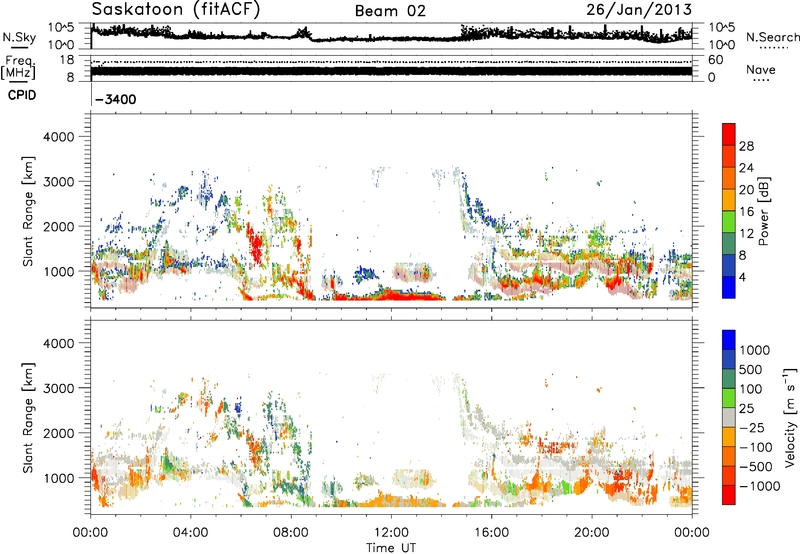Click the "Velocity [m s-1]" colorbar title

790,417
